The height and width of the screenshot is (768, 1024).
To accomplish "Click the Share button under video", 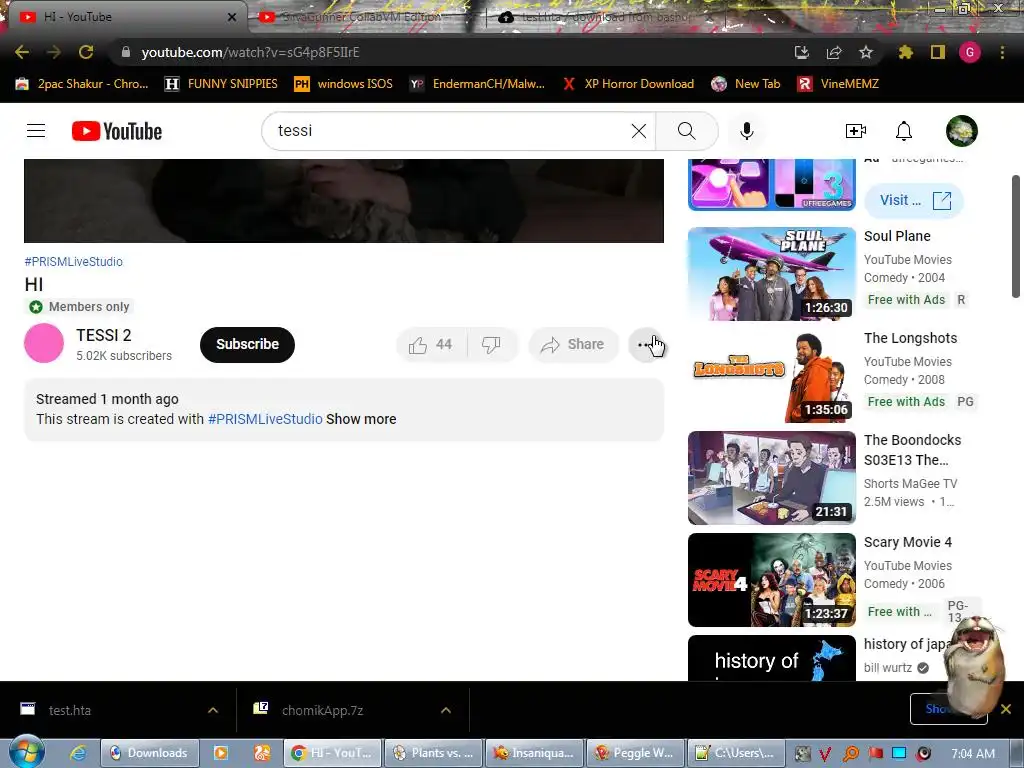I will click(x=573, y=344).
